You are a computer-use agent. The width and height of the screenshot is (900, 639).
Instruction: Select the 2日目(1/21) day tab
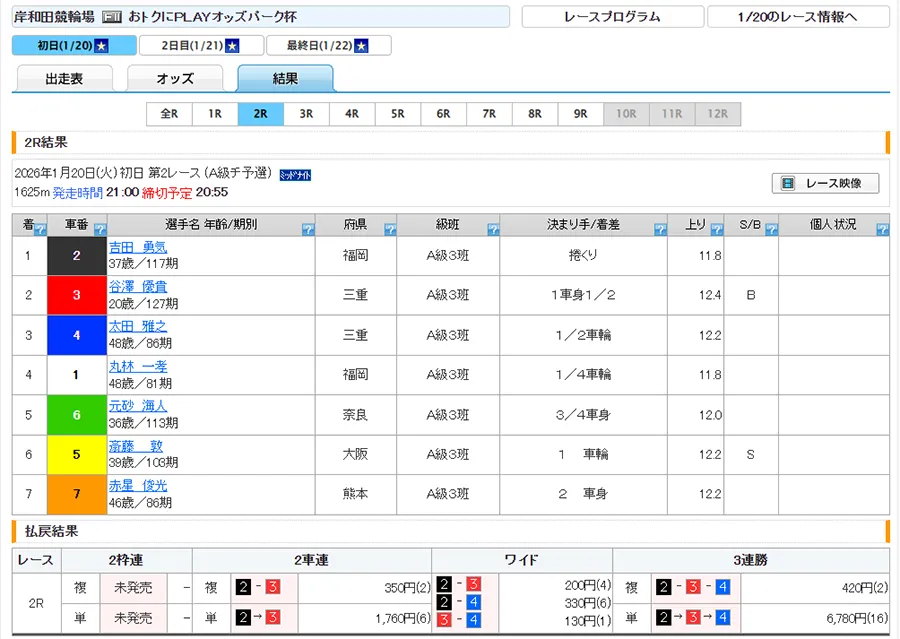(201, 46)
